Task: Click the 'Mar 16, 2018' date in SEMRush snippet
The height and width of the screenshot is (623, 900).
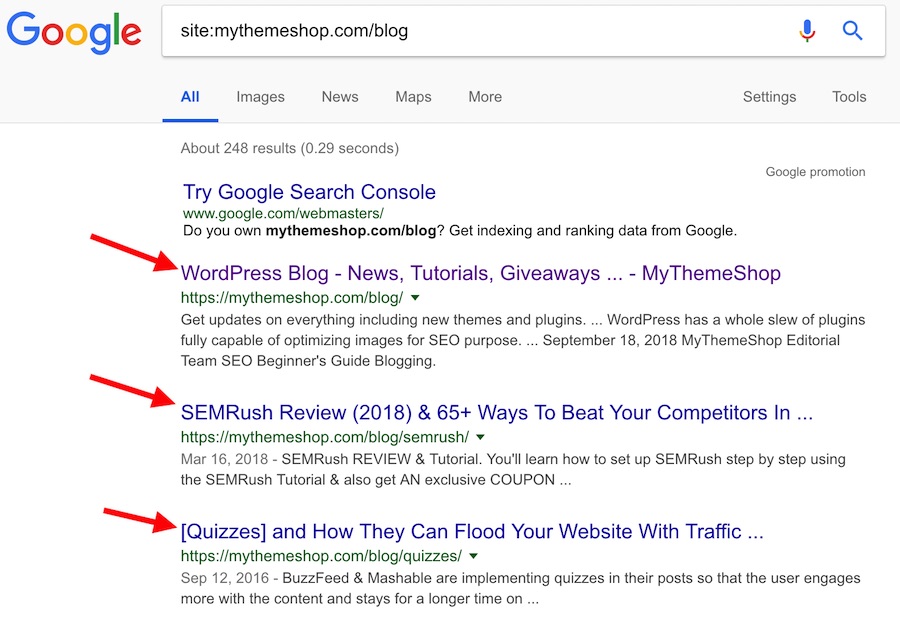Action: [224, 459]
